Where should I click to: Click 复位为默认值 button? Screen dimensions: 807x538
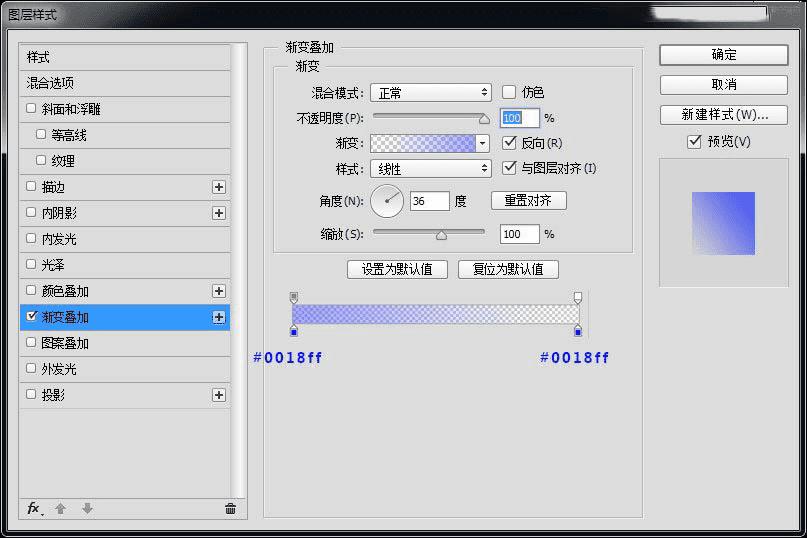pyautogui.click(x=508, y=269)
